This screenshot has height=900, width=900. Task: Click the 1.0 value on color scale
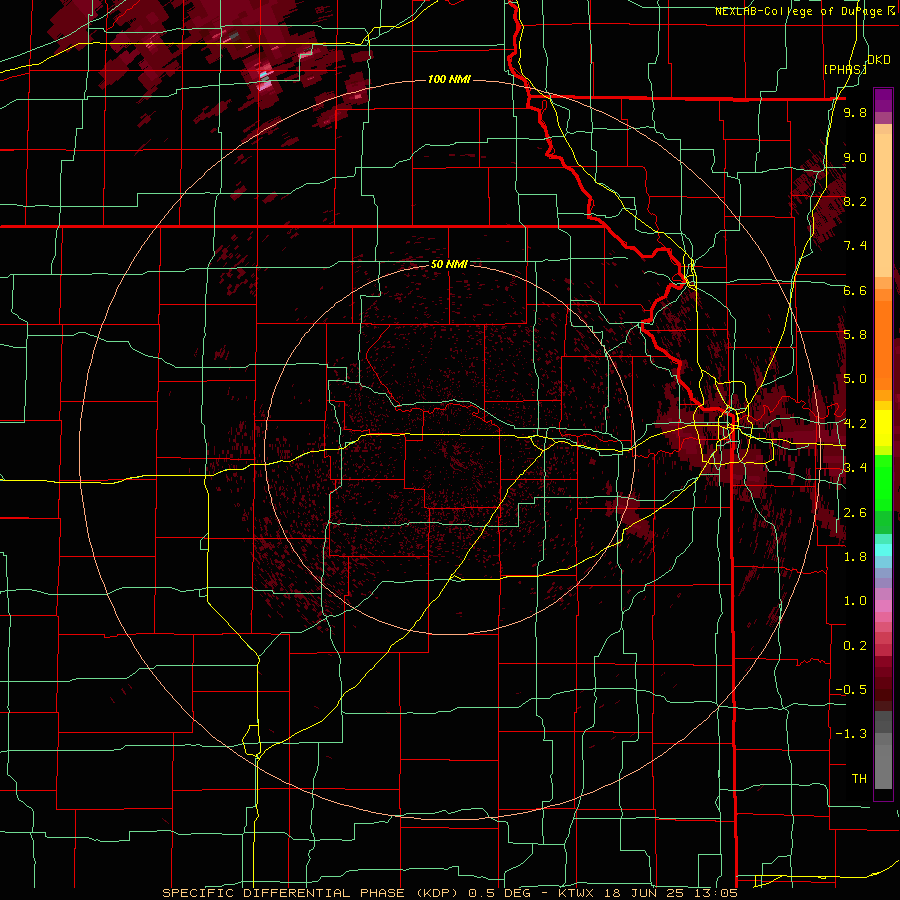tap(855, 601)
